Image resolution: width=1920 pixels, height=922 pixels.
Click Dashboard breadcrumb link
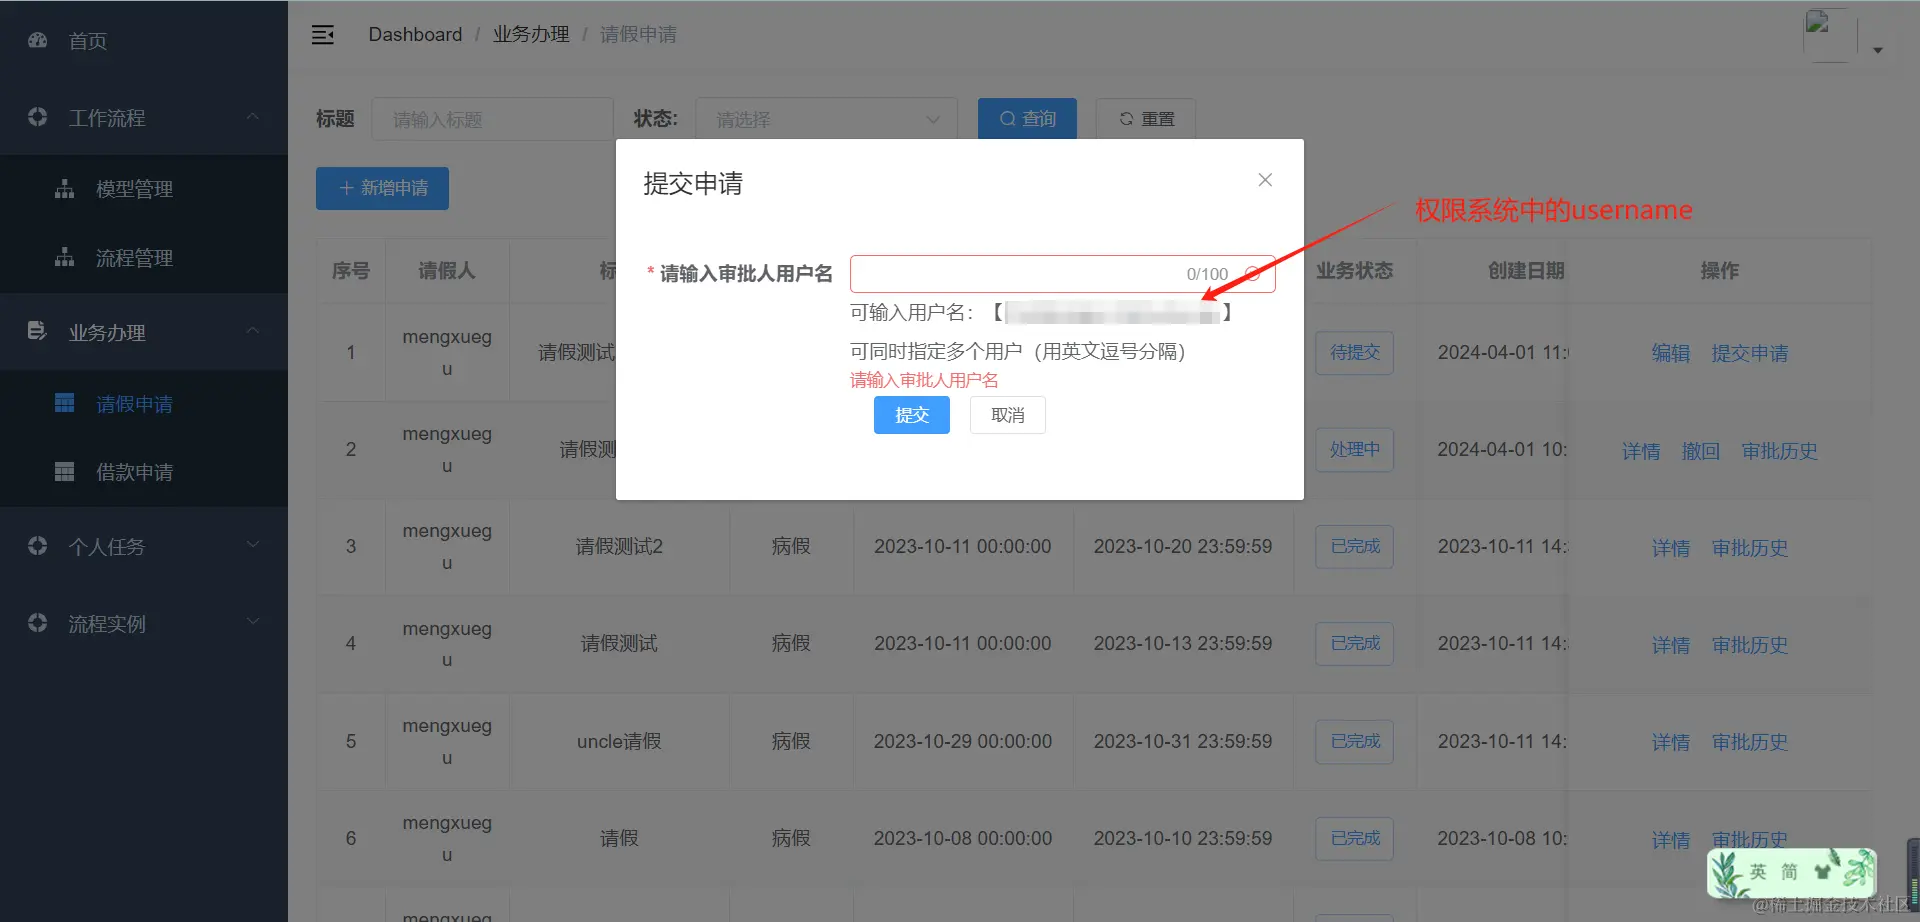(415, 34)
